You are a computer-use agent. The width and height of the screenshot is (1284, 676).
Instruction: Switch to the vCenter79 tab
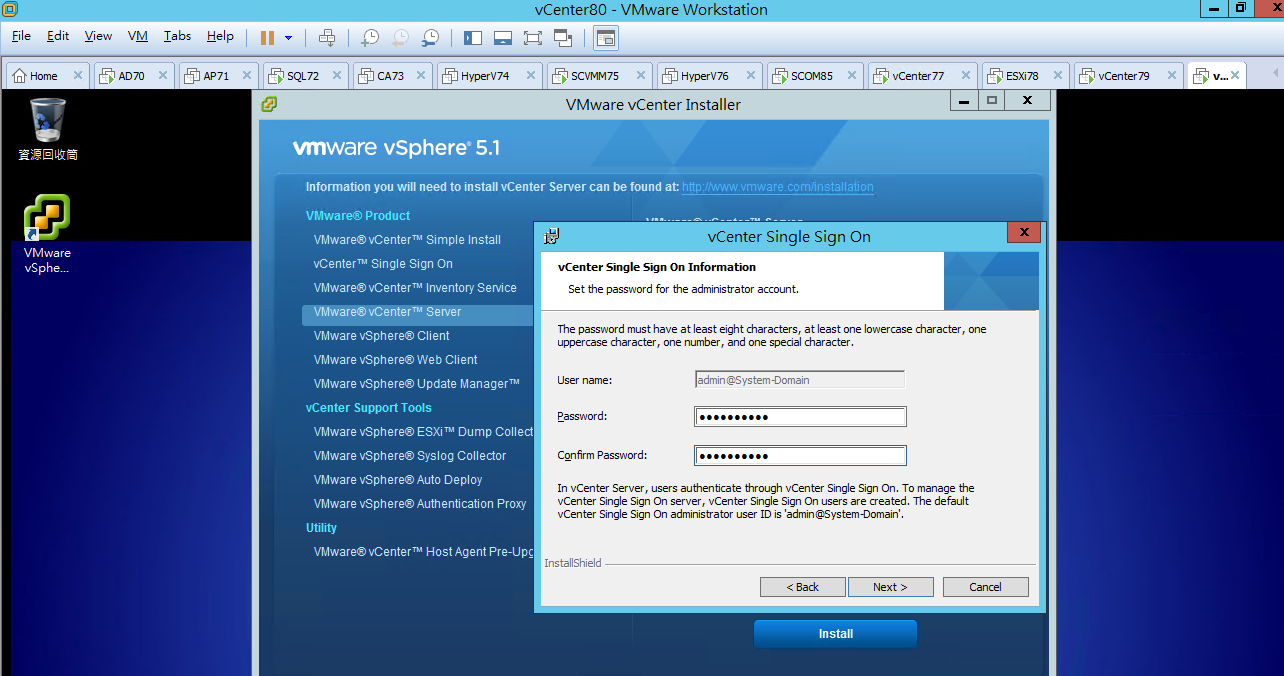(x=1123, y=76)
